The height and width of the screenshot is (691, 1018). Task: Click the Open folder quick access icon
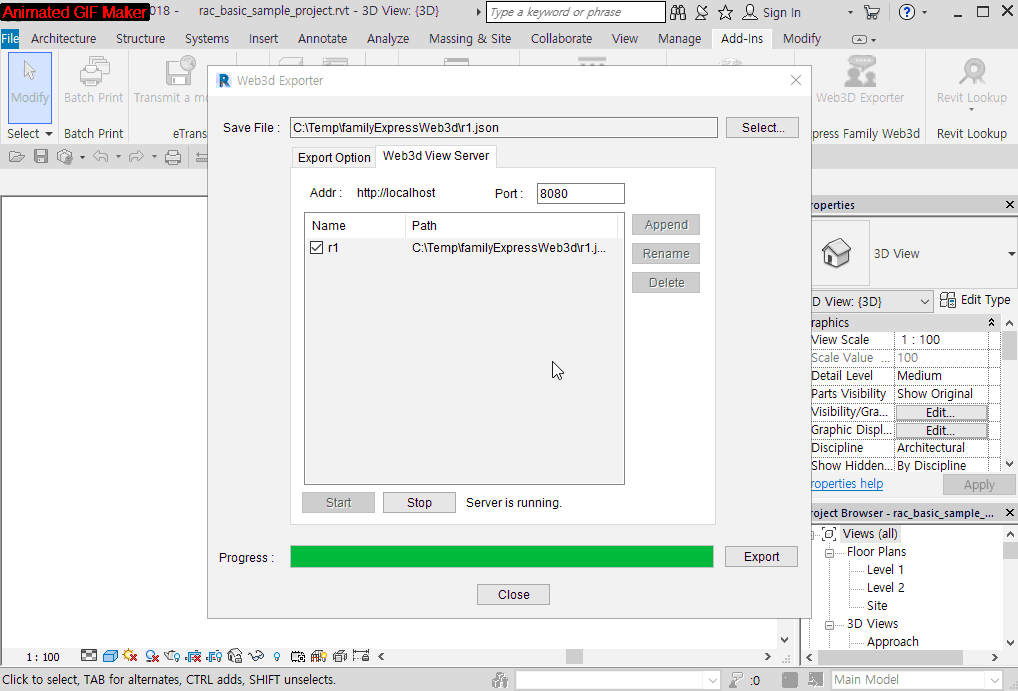tap(17, 157)
